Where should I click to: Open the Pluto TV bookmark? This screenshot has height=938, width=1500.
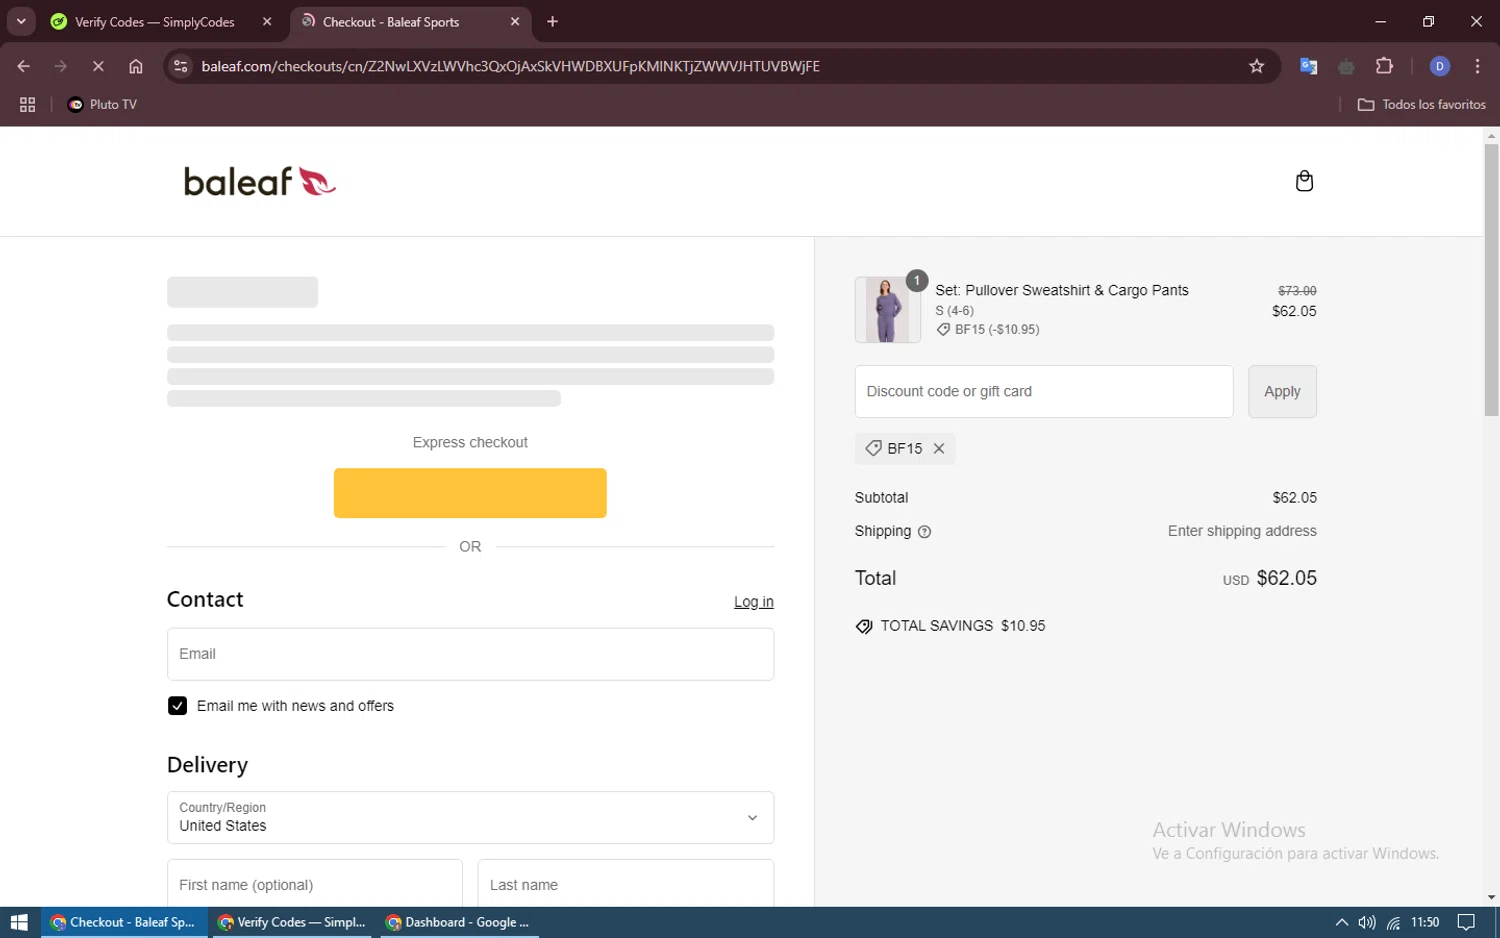(x=102, y=104)
